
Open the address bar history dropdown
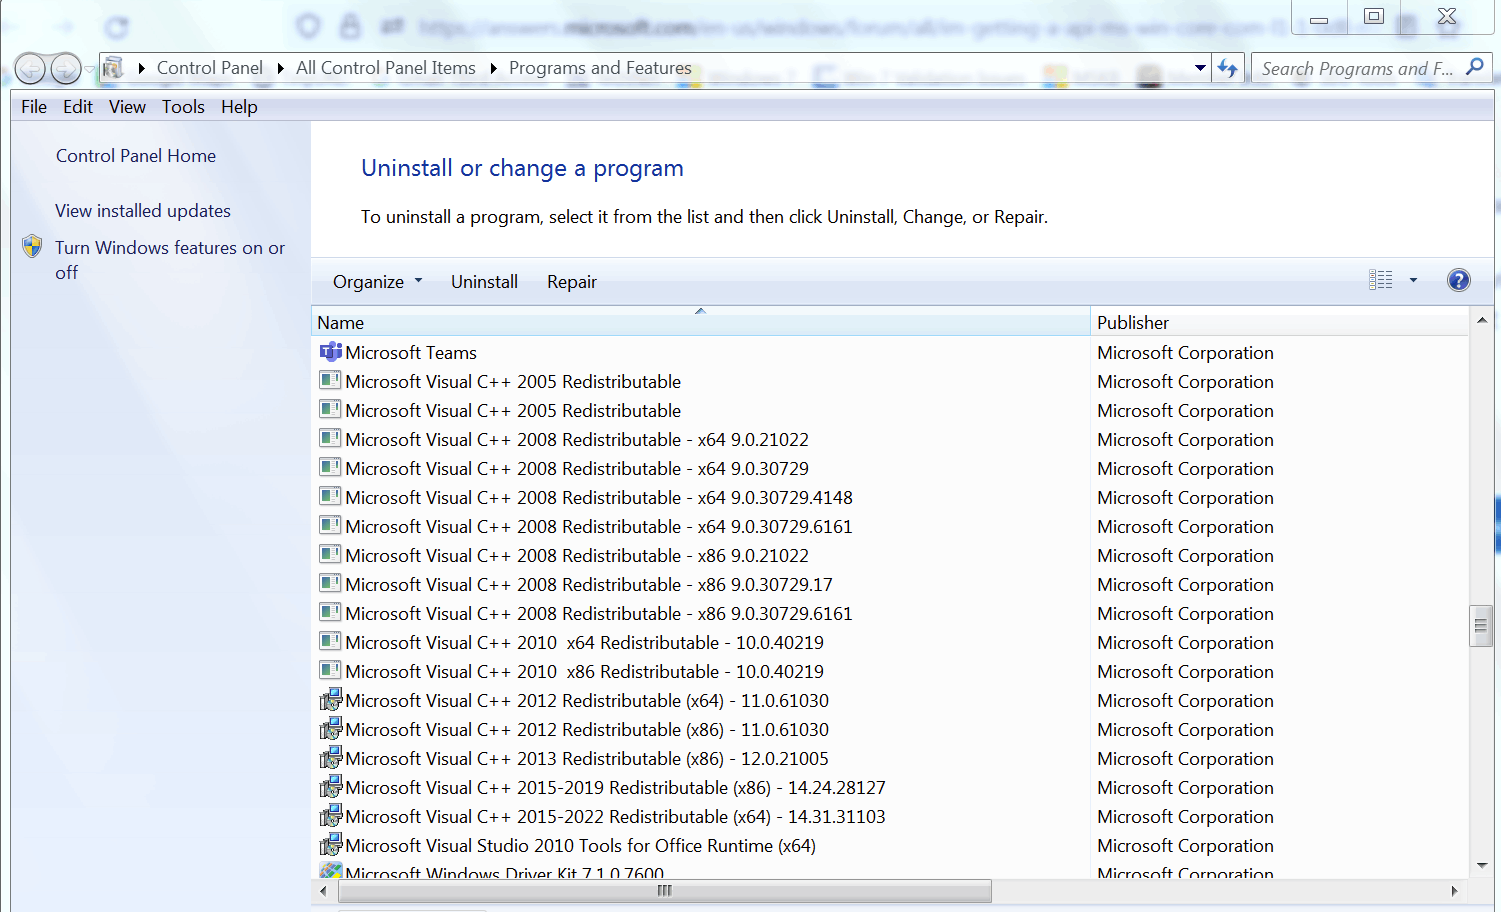click(1200, 68)
